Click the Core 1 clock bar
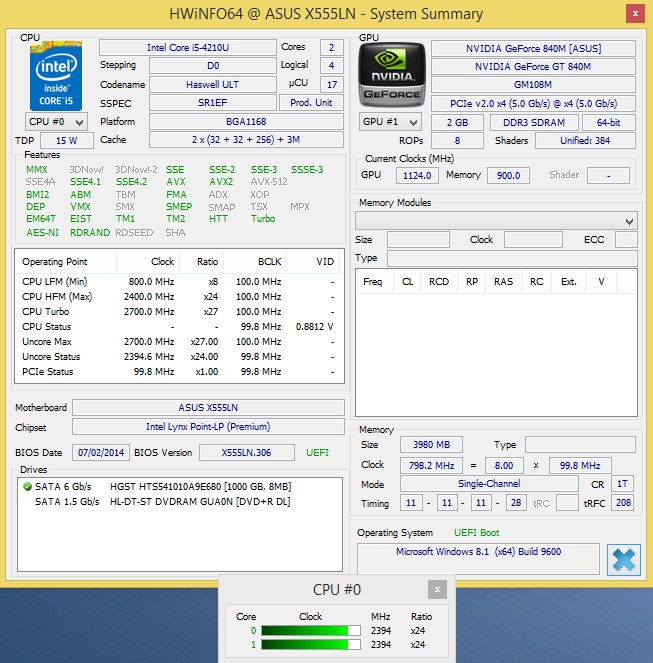The width and height of the screenshot is (653, 663). [x=311, y=644]
